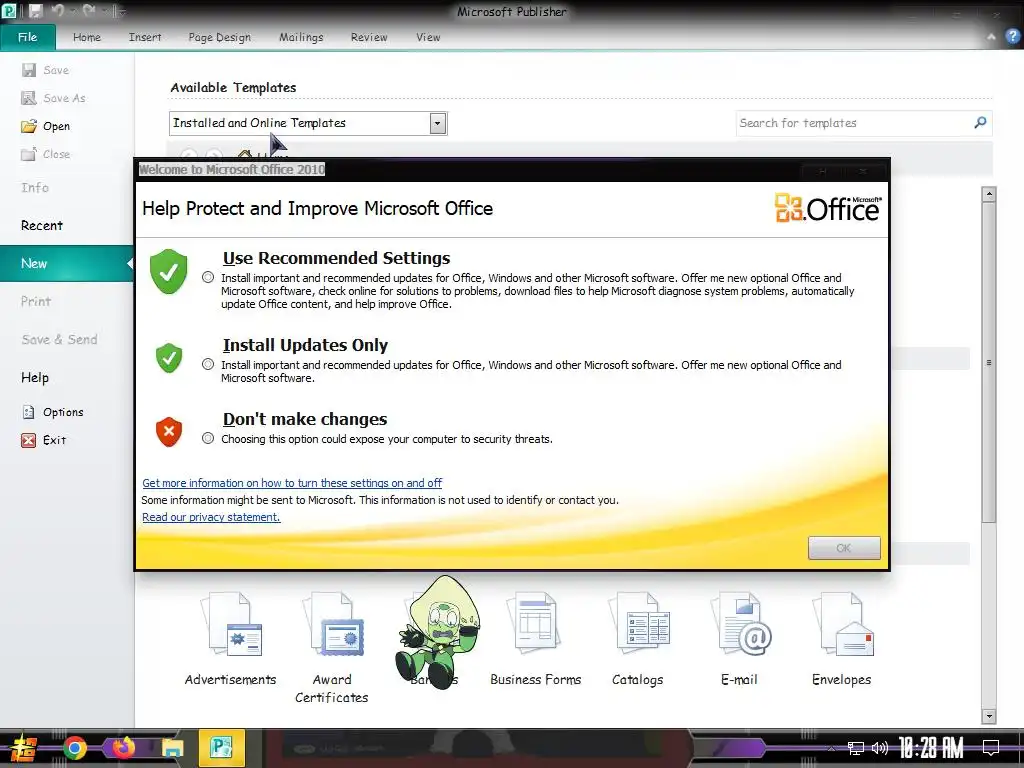Open File Explorer from taskbar

click(x=172, y=748)
